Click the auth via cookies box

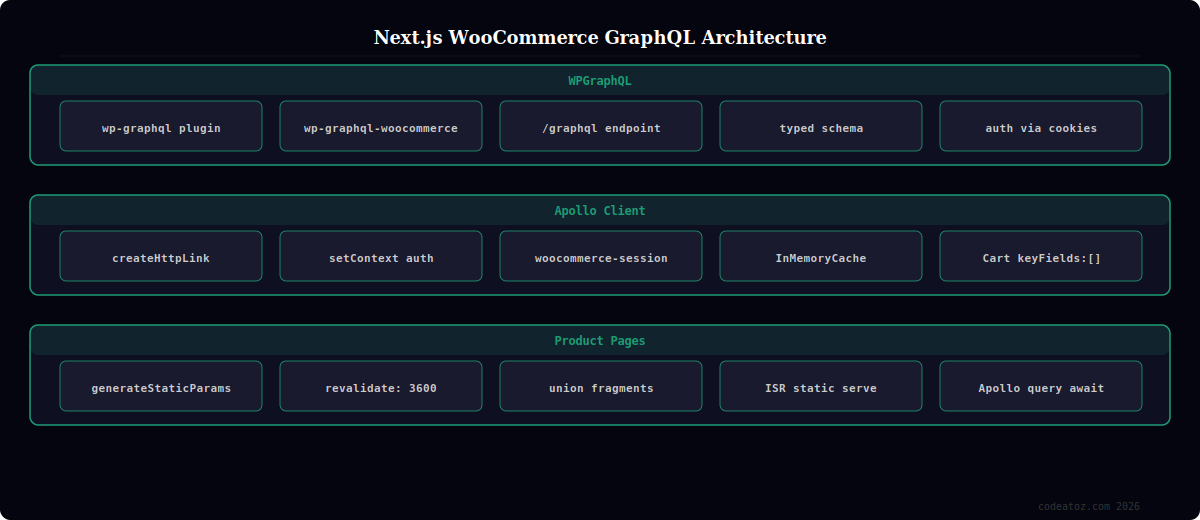point(1041,126)
